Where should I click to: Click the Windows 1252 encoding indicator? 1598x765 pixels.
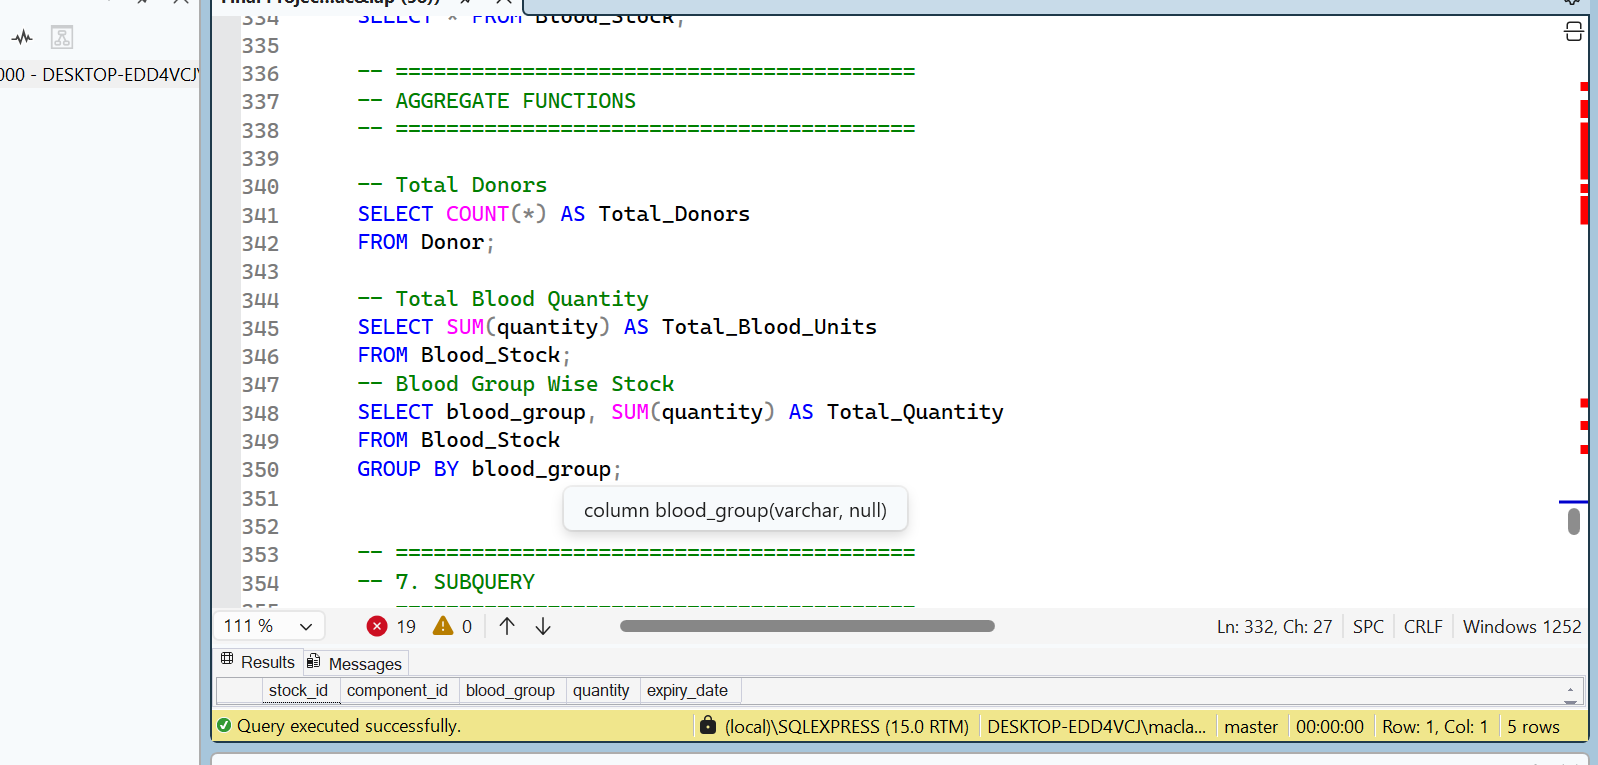click(x=1522, y=627)
